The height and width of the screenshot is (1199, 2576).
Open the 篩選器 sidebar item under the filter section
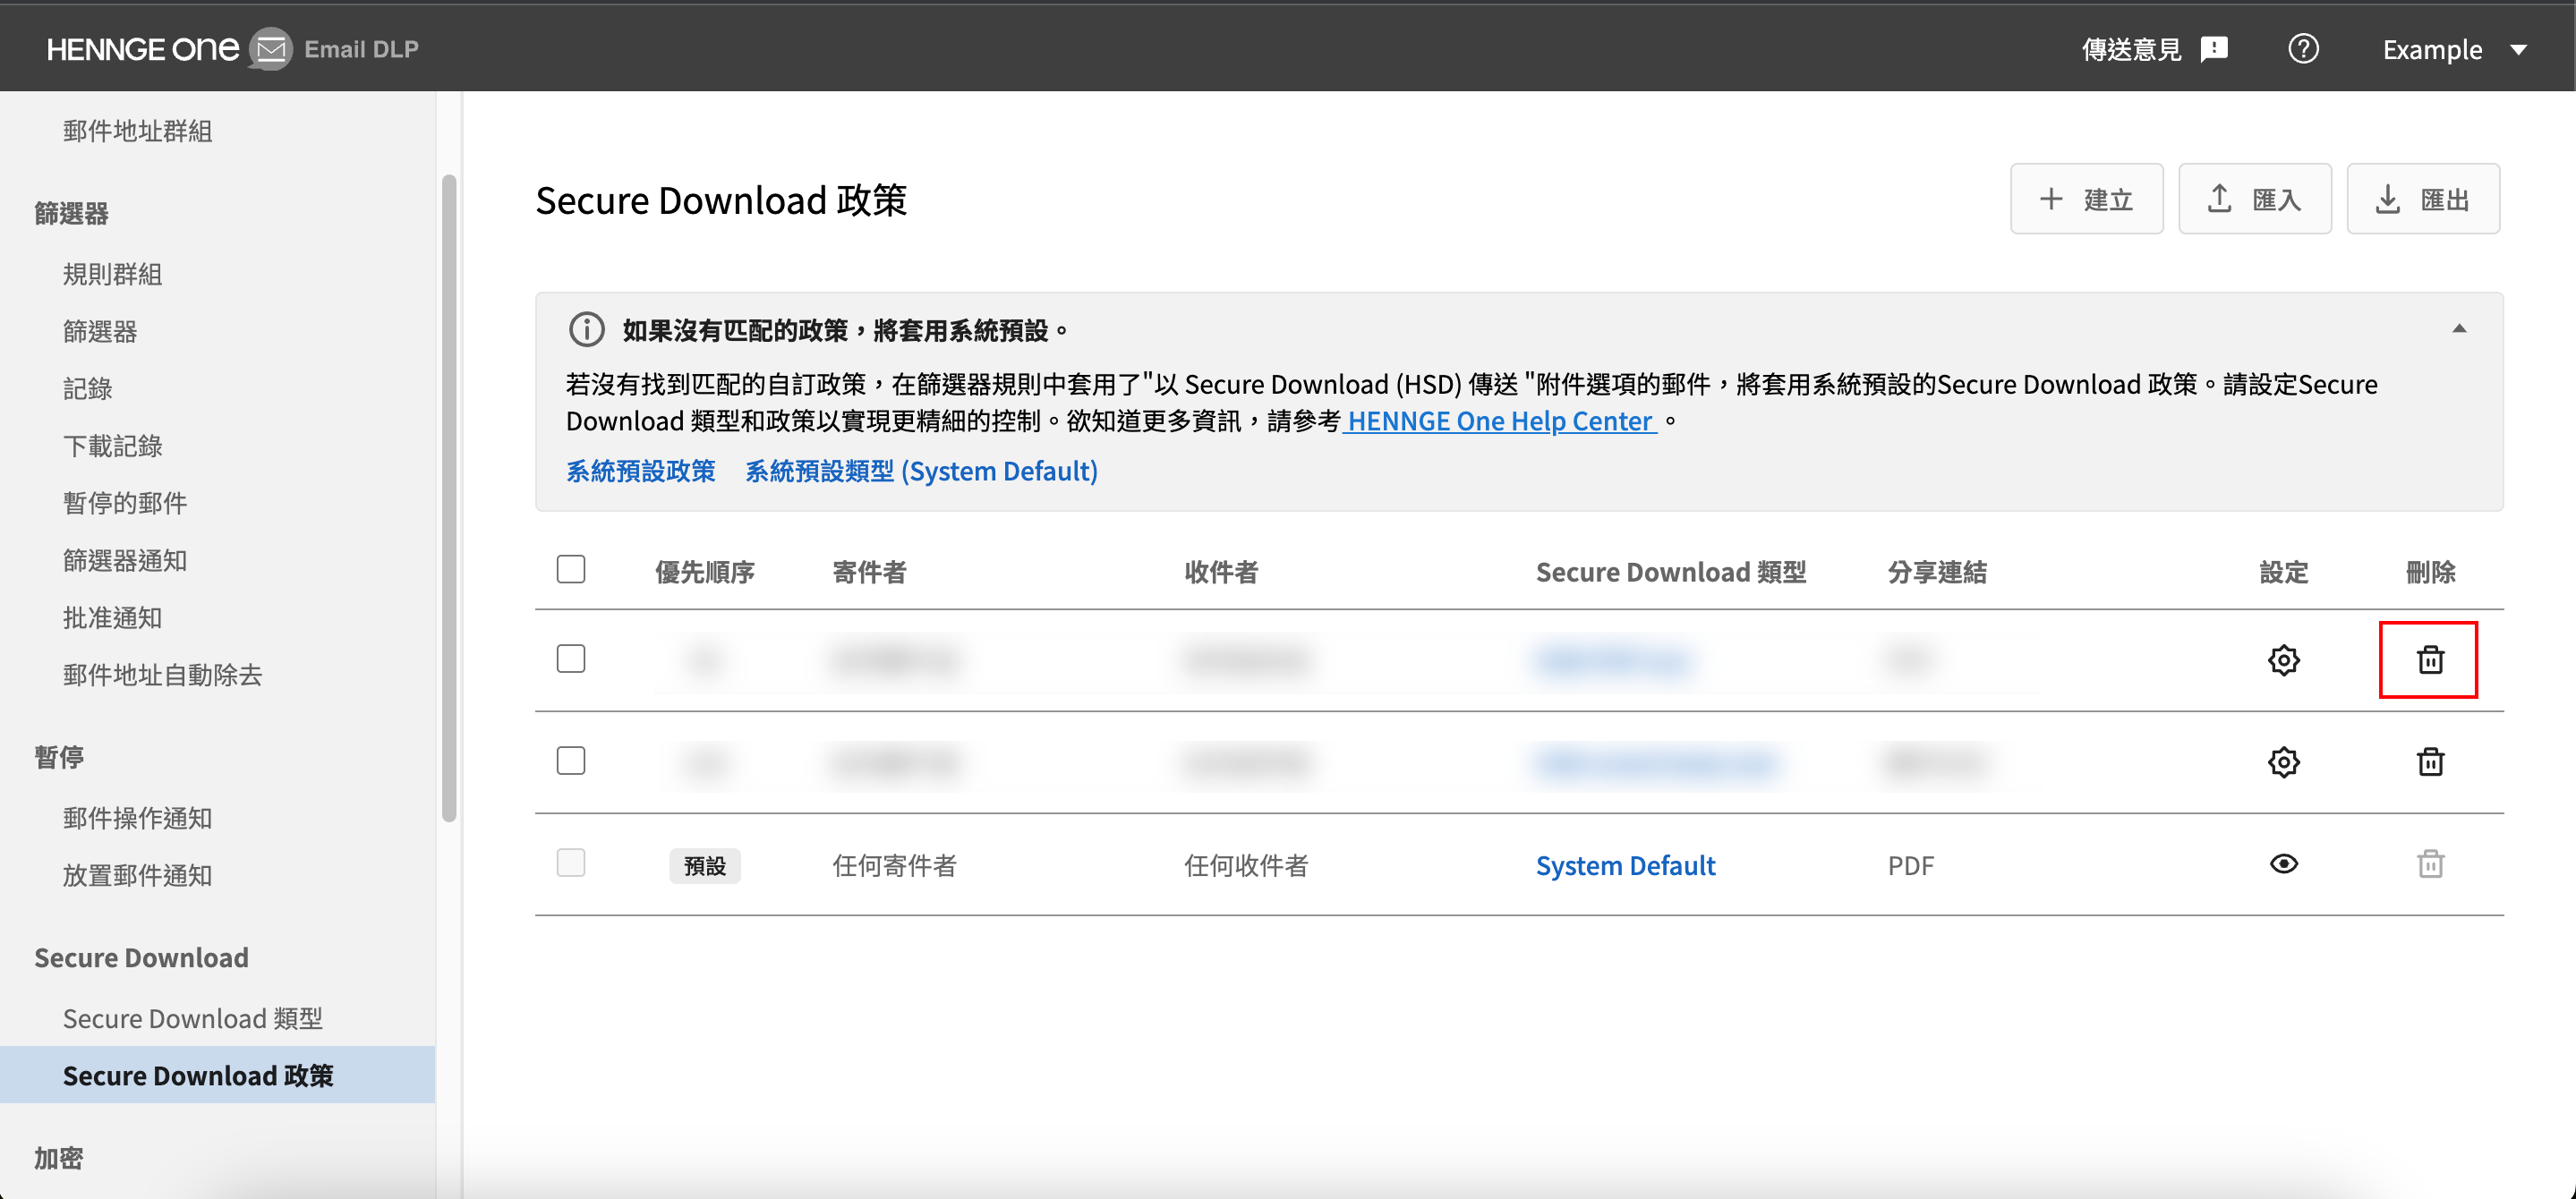click(100, 331)
